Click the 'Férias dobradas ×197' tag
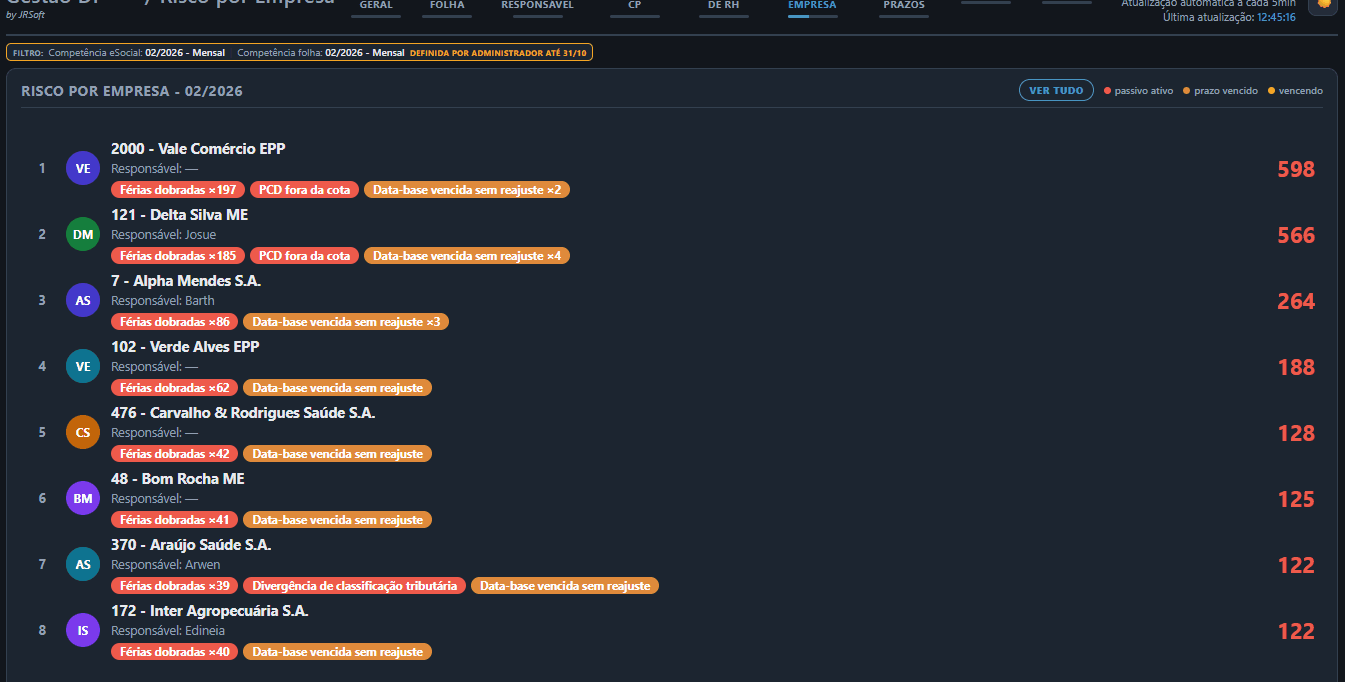The height and width of the screenshot is (682, 1345). tap(178, 189)
